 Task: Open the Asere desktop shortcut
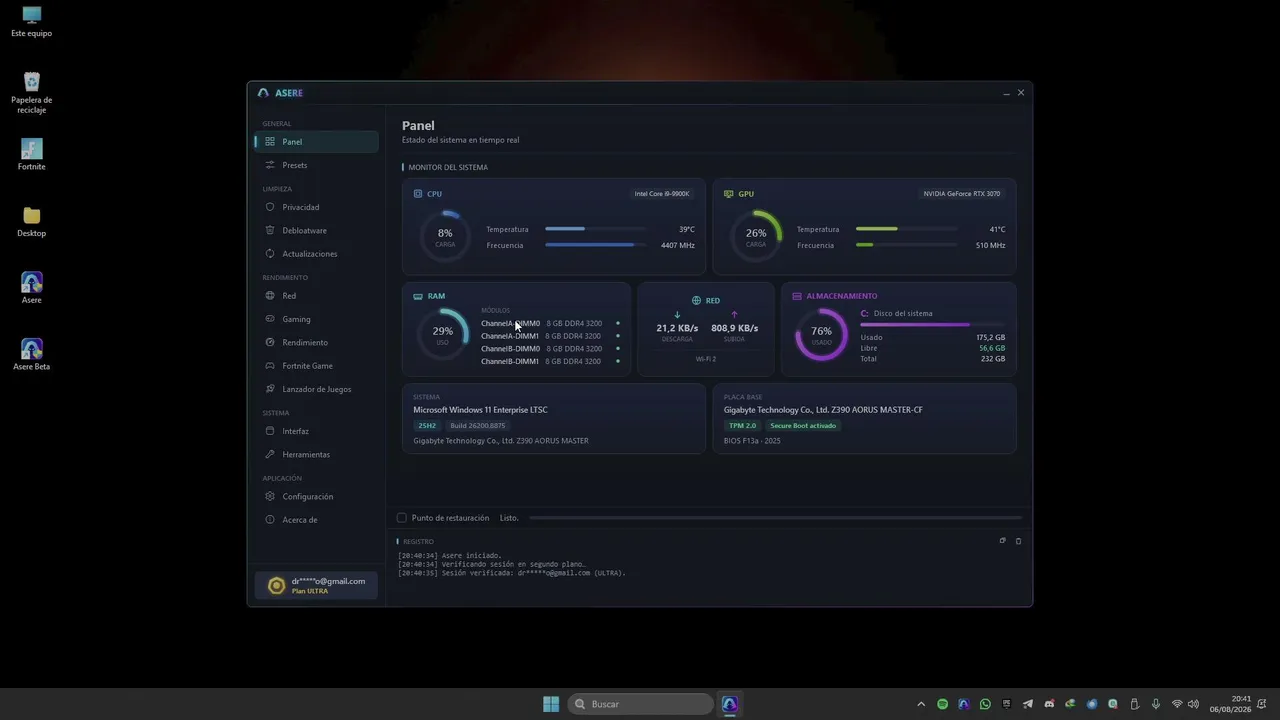tap(32, 288)
